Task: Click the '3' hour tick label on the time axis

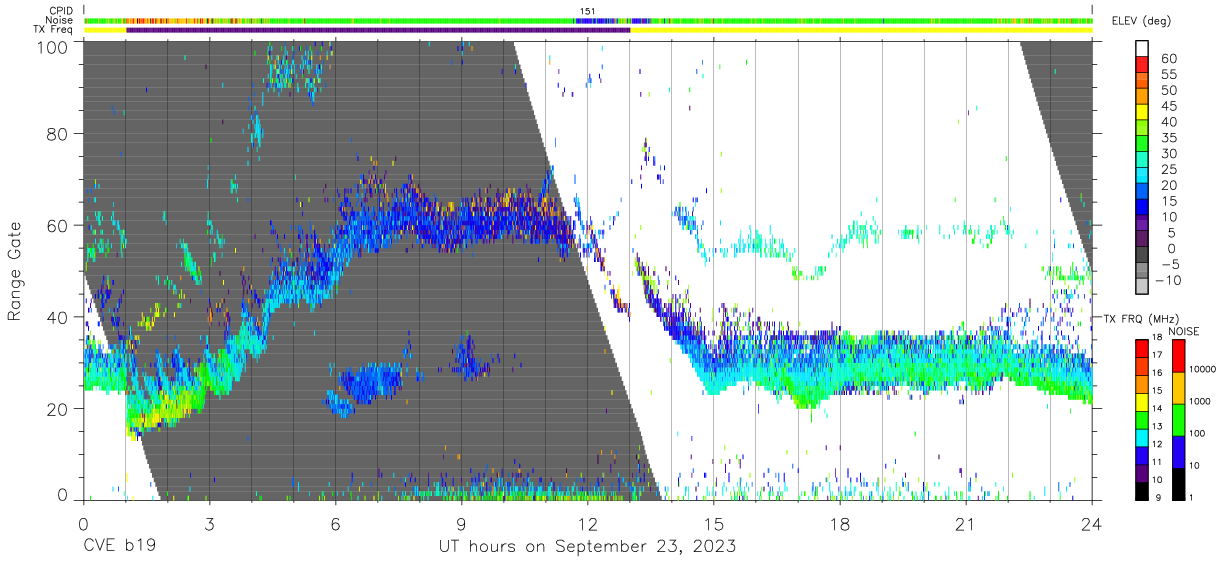Action: (209, 524)
